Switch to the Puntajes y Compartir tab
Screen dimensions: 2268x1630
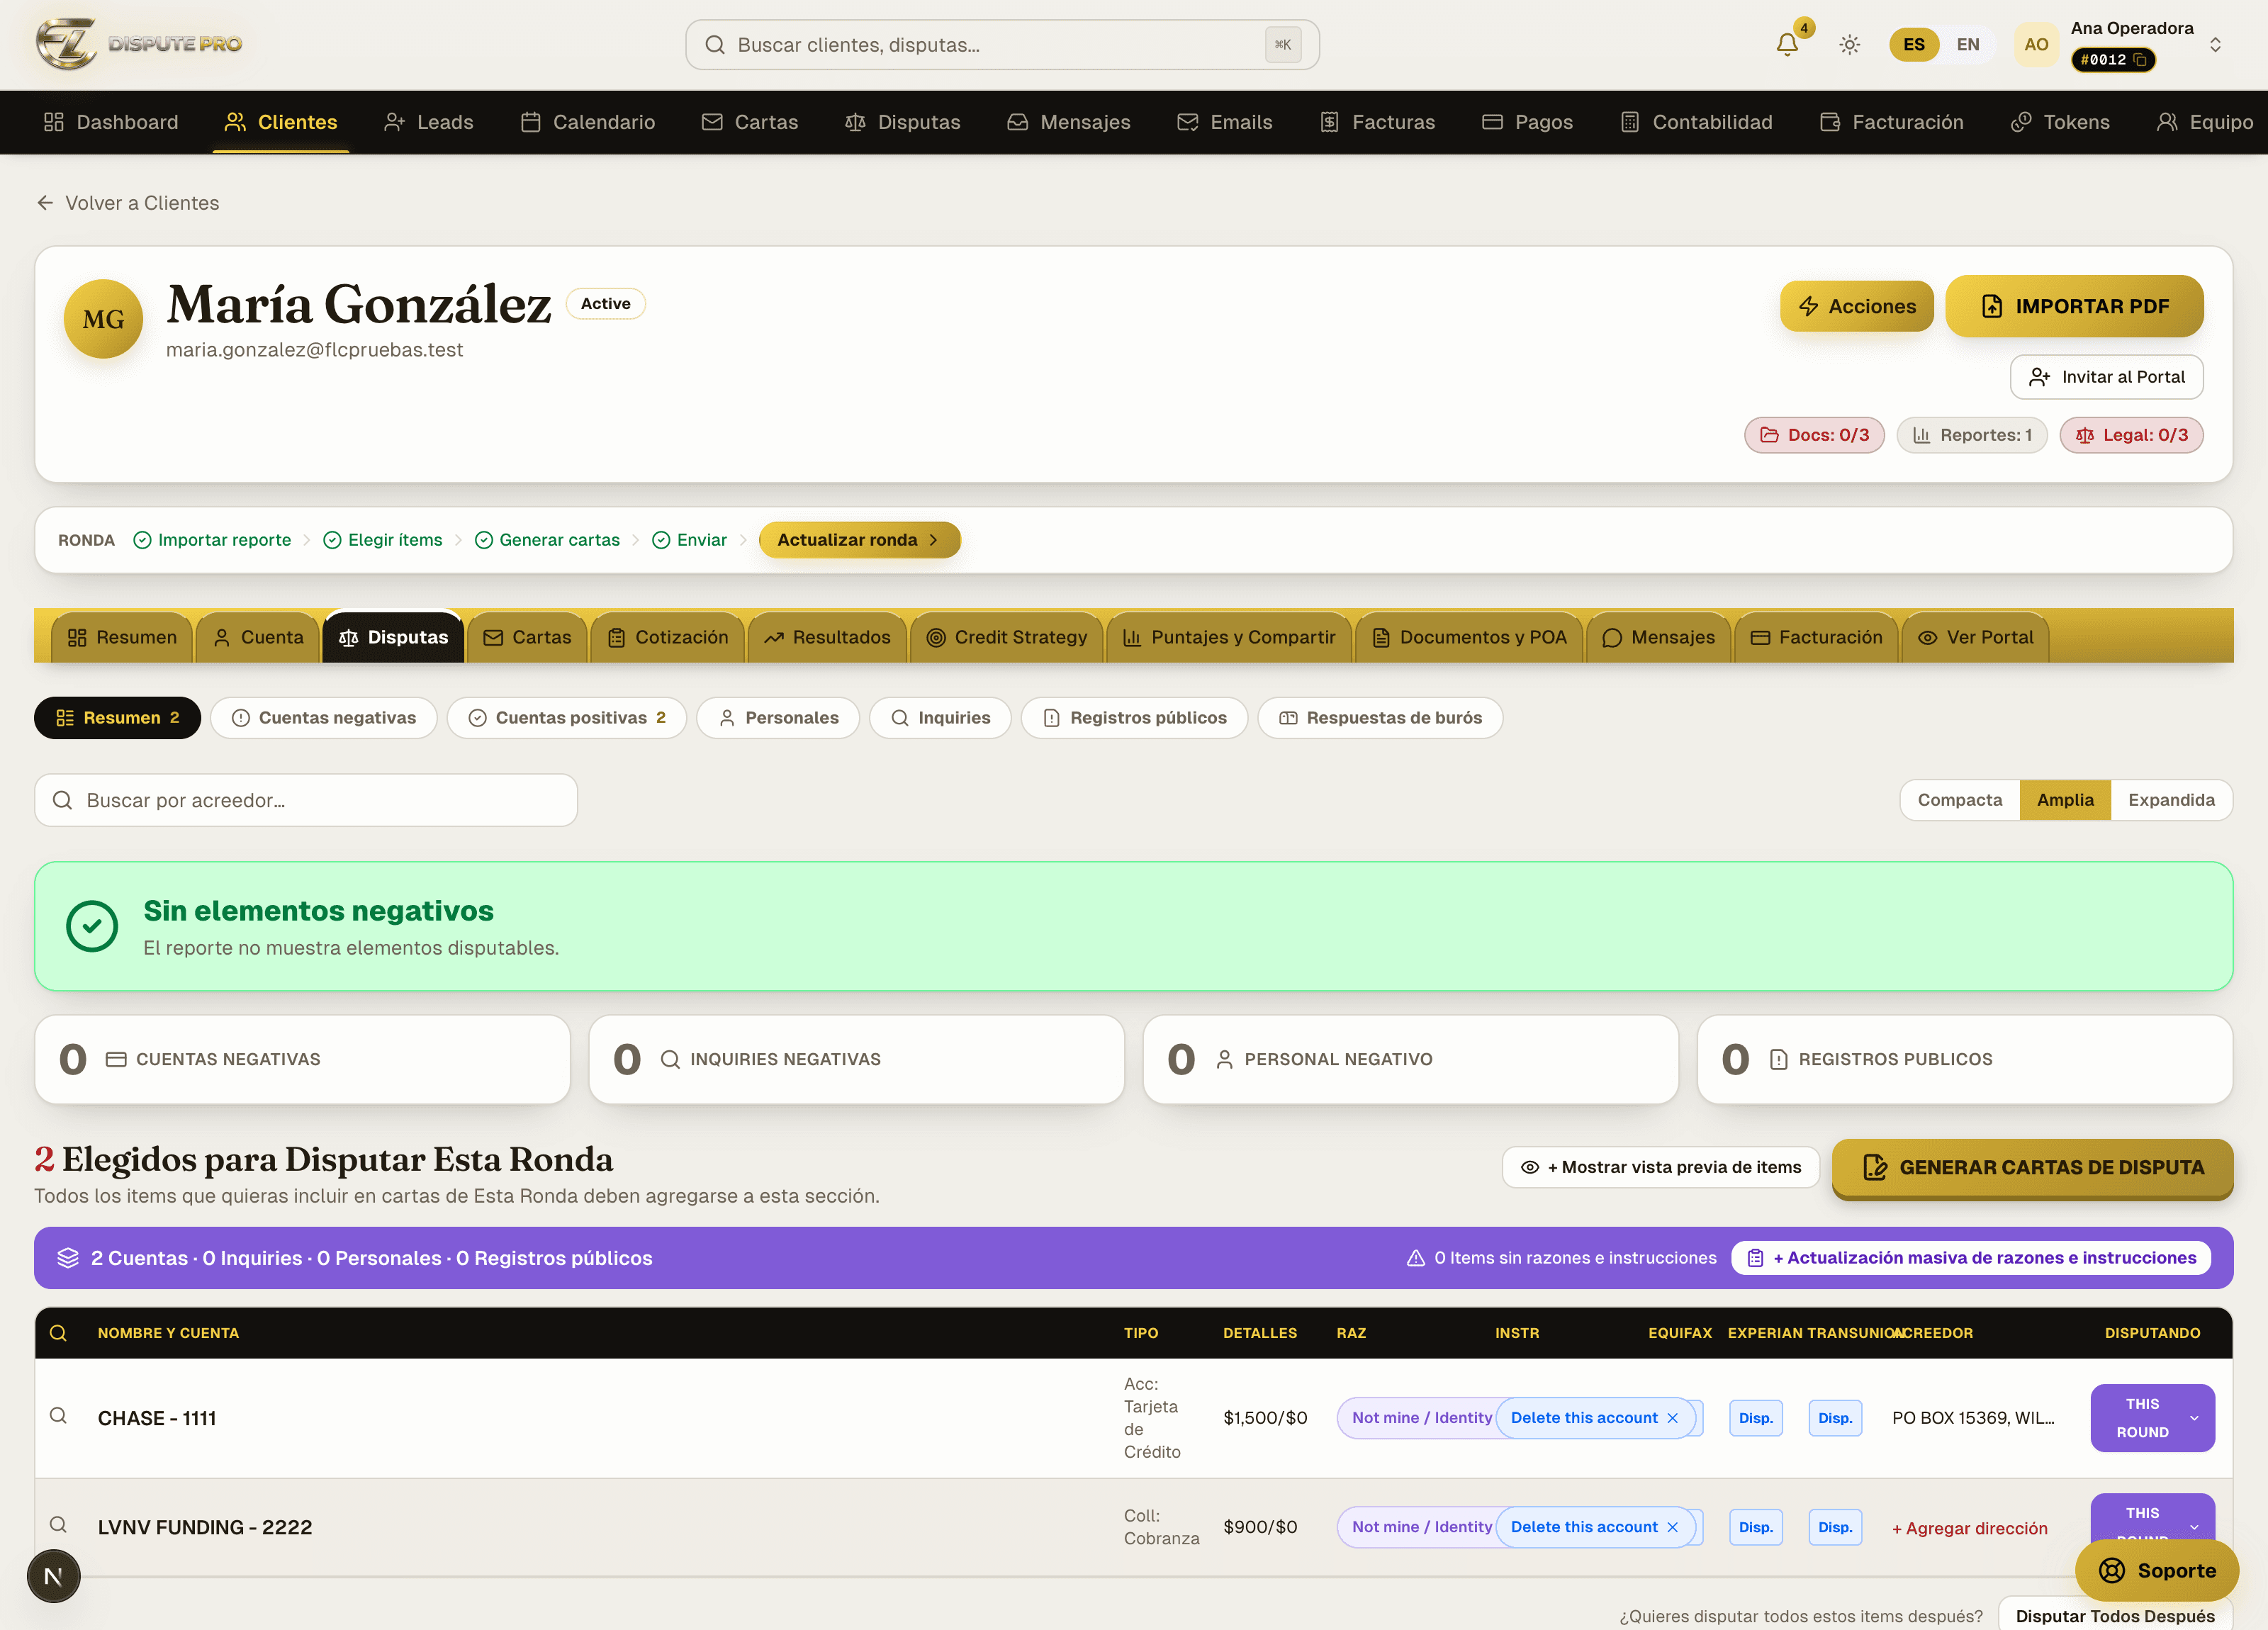[x=1229, y=637]
